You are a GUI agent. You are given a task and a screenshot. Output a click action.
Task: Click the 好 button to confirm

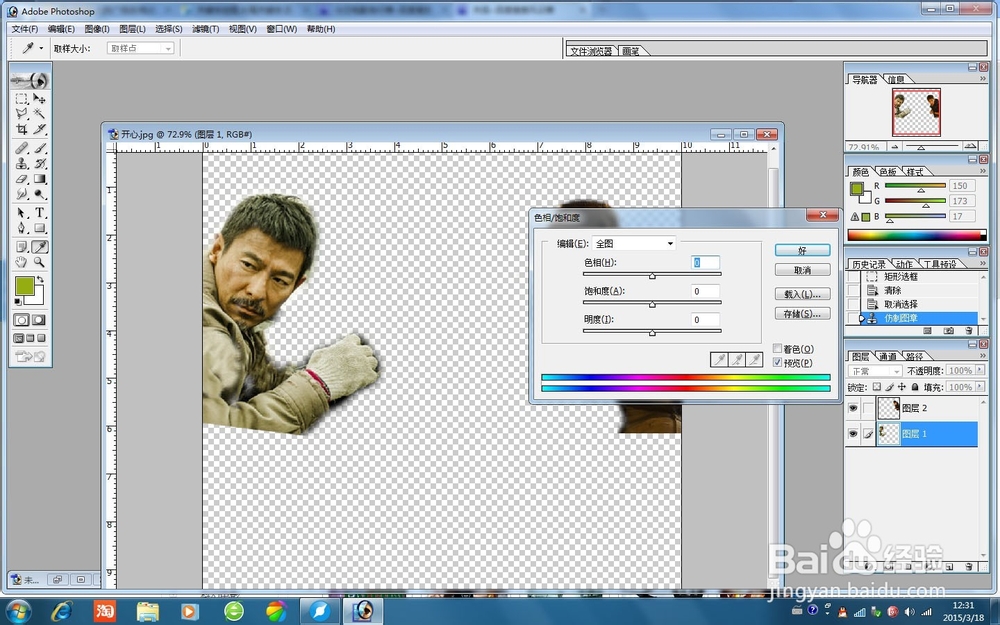tap(802, 251)
